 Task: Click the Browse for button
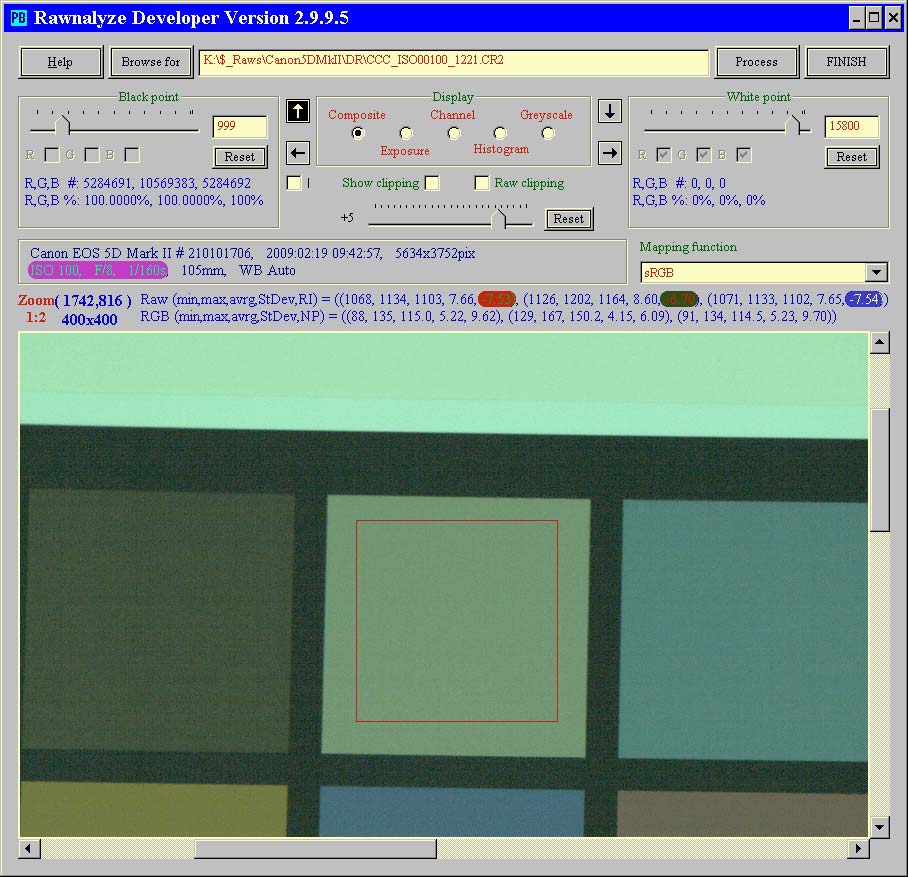click(151, 62)
